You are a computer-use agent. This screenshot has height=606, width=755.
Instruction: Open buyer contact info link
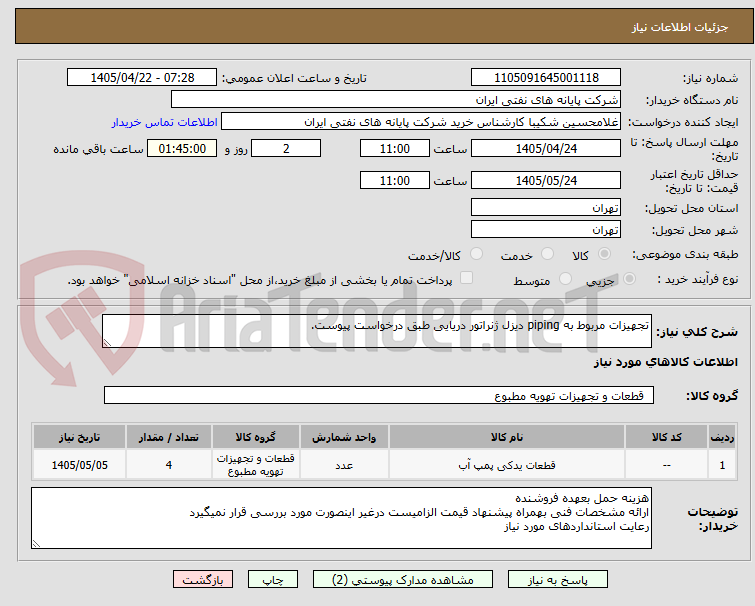tap(165, 122)
